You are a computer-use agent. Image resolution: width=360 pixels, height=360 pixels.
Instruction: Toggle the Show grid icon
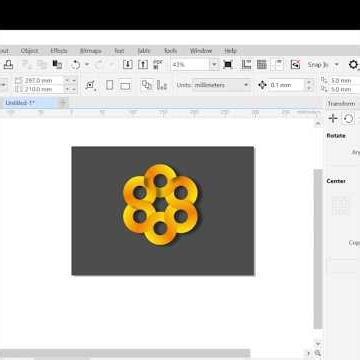click(x=262, y=65)
